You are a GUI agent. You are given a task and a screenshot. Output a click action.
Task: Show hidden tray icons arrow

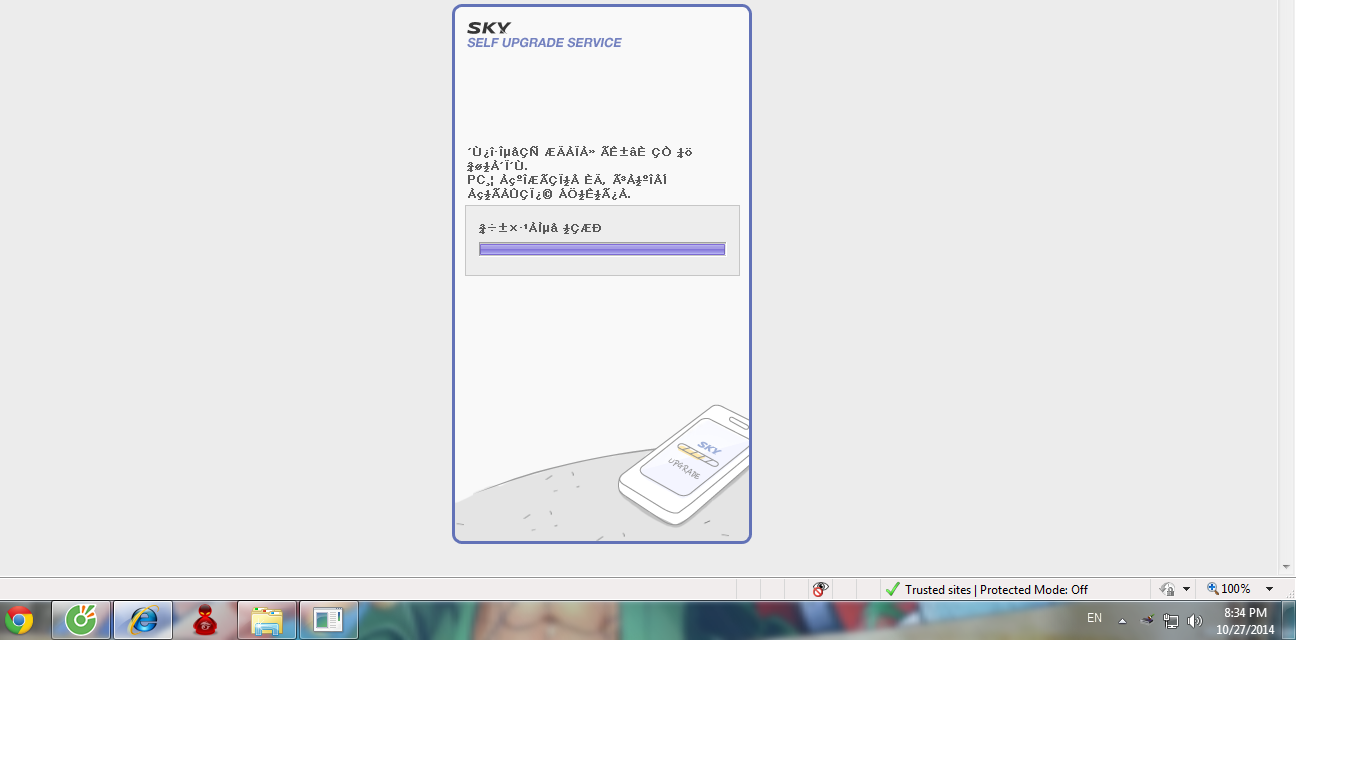(x=1122, y=621)
